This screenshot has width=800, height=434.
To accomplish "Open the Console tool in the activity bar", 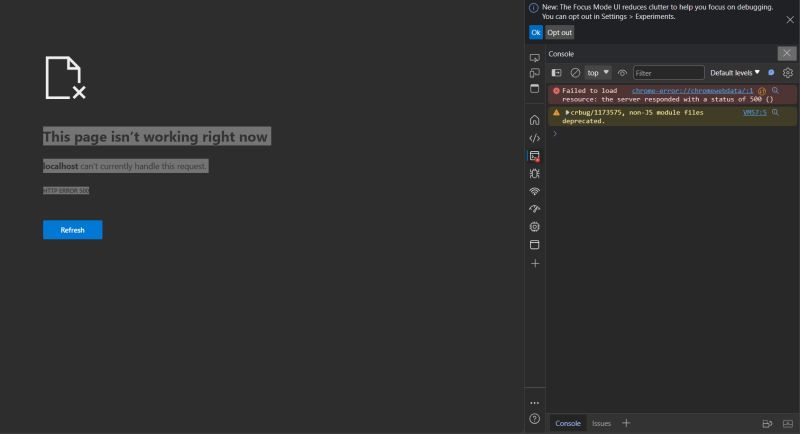I will 534,156.
